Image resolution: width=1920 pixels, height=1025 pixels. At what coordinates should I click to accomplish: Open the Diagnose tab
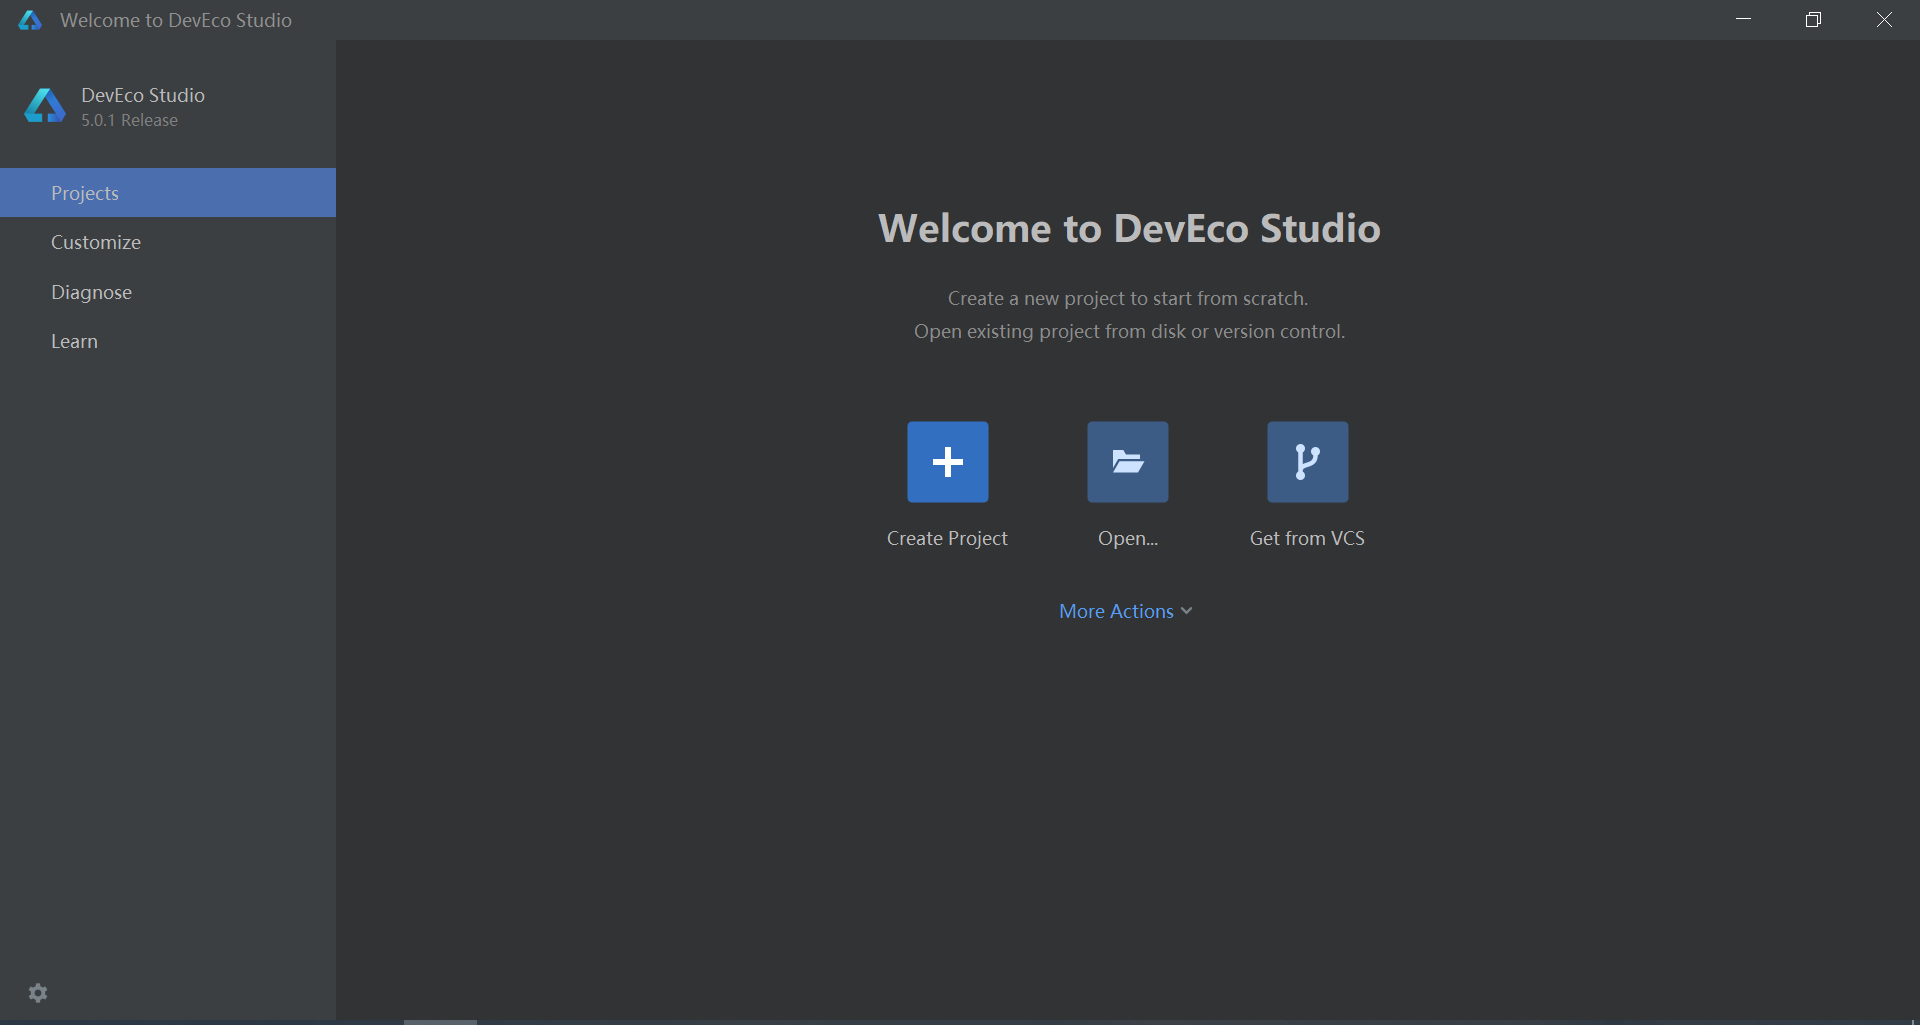click(168, 292)
